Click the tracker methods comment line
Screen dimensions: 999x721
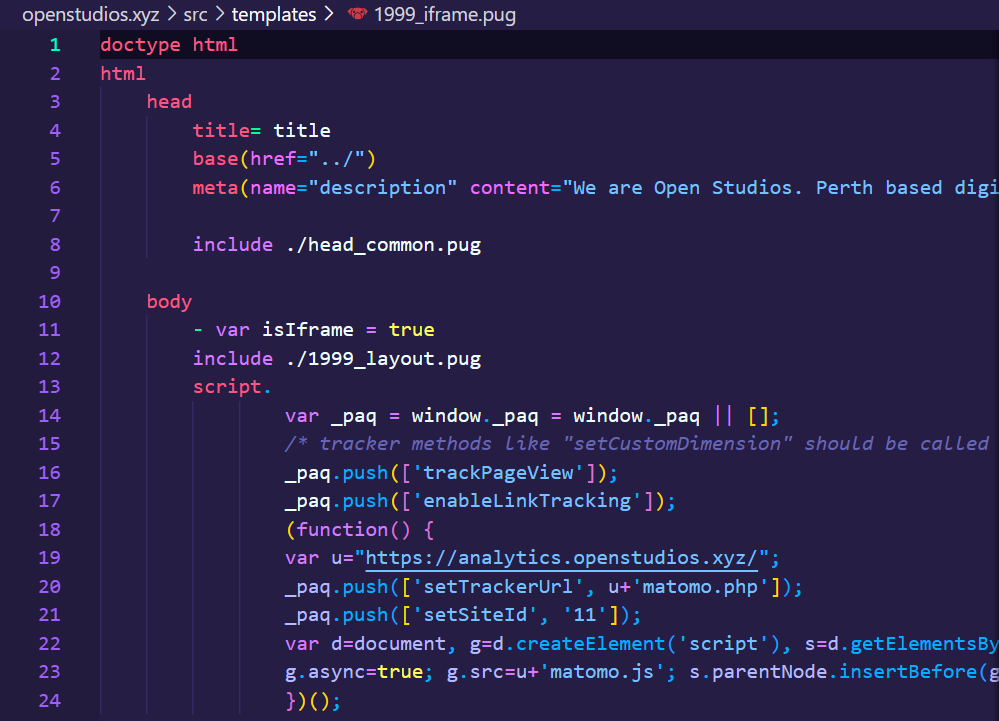point(637,444)
